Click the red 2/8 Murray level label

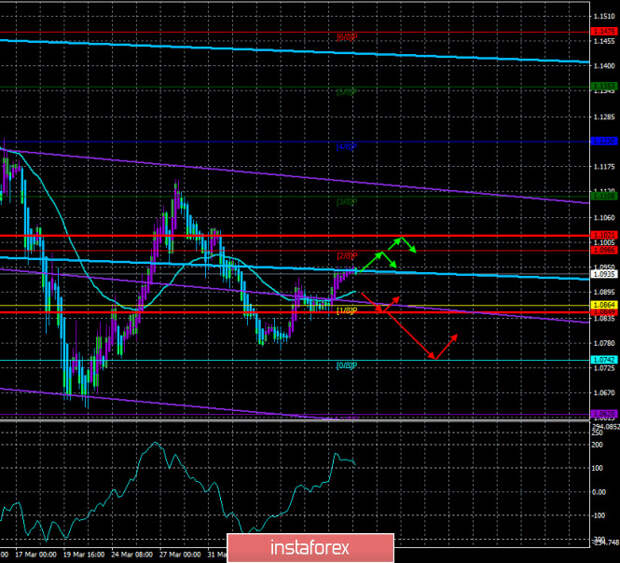click(x=347, y=256)
